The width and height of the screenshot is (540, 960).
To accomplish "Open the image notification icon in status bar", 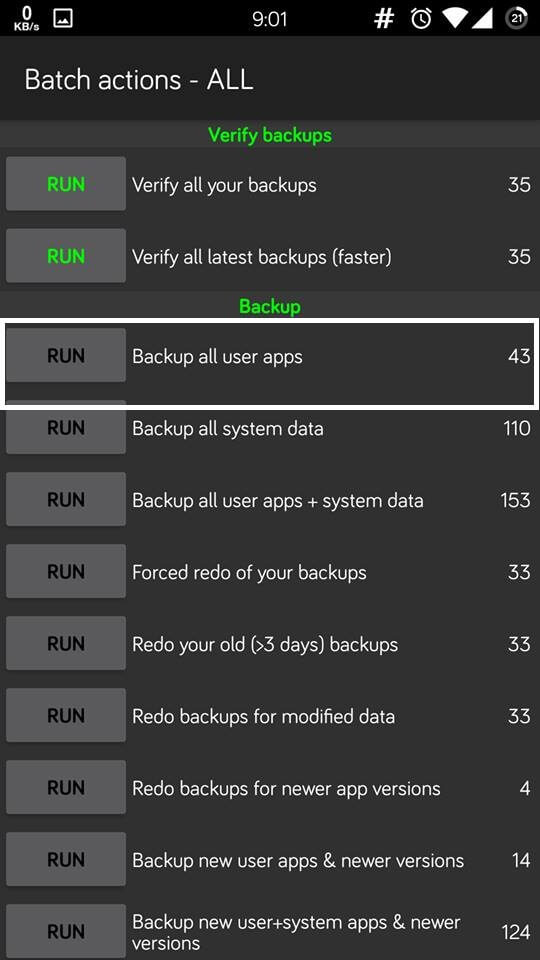I will pos(63,18).
